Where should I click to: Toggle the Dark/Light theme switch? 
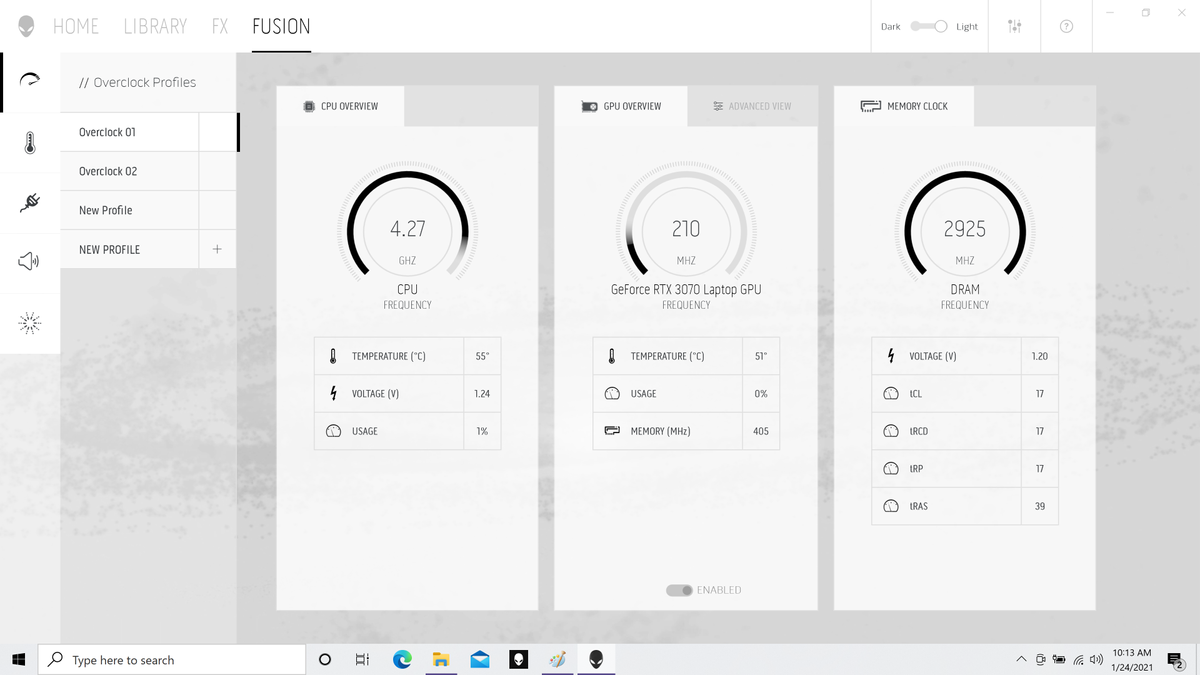[929, 26]
